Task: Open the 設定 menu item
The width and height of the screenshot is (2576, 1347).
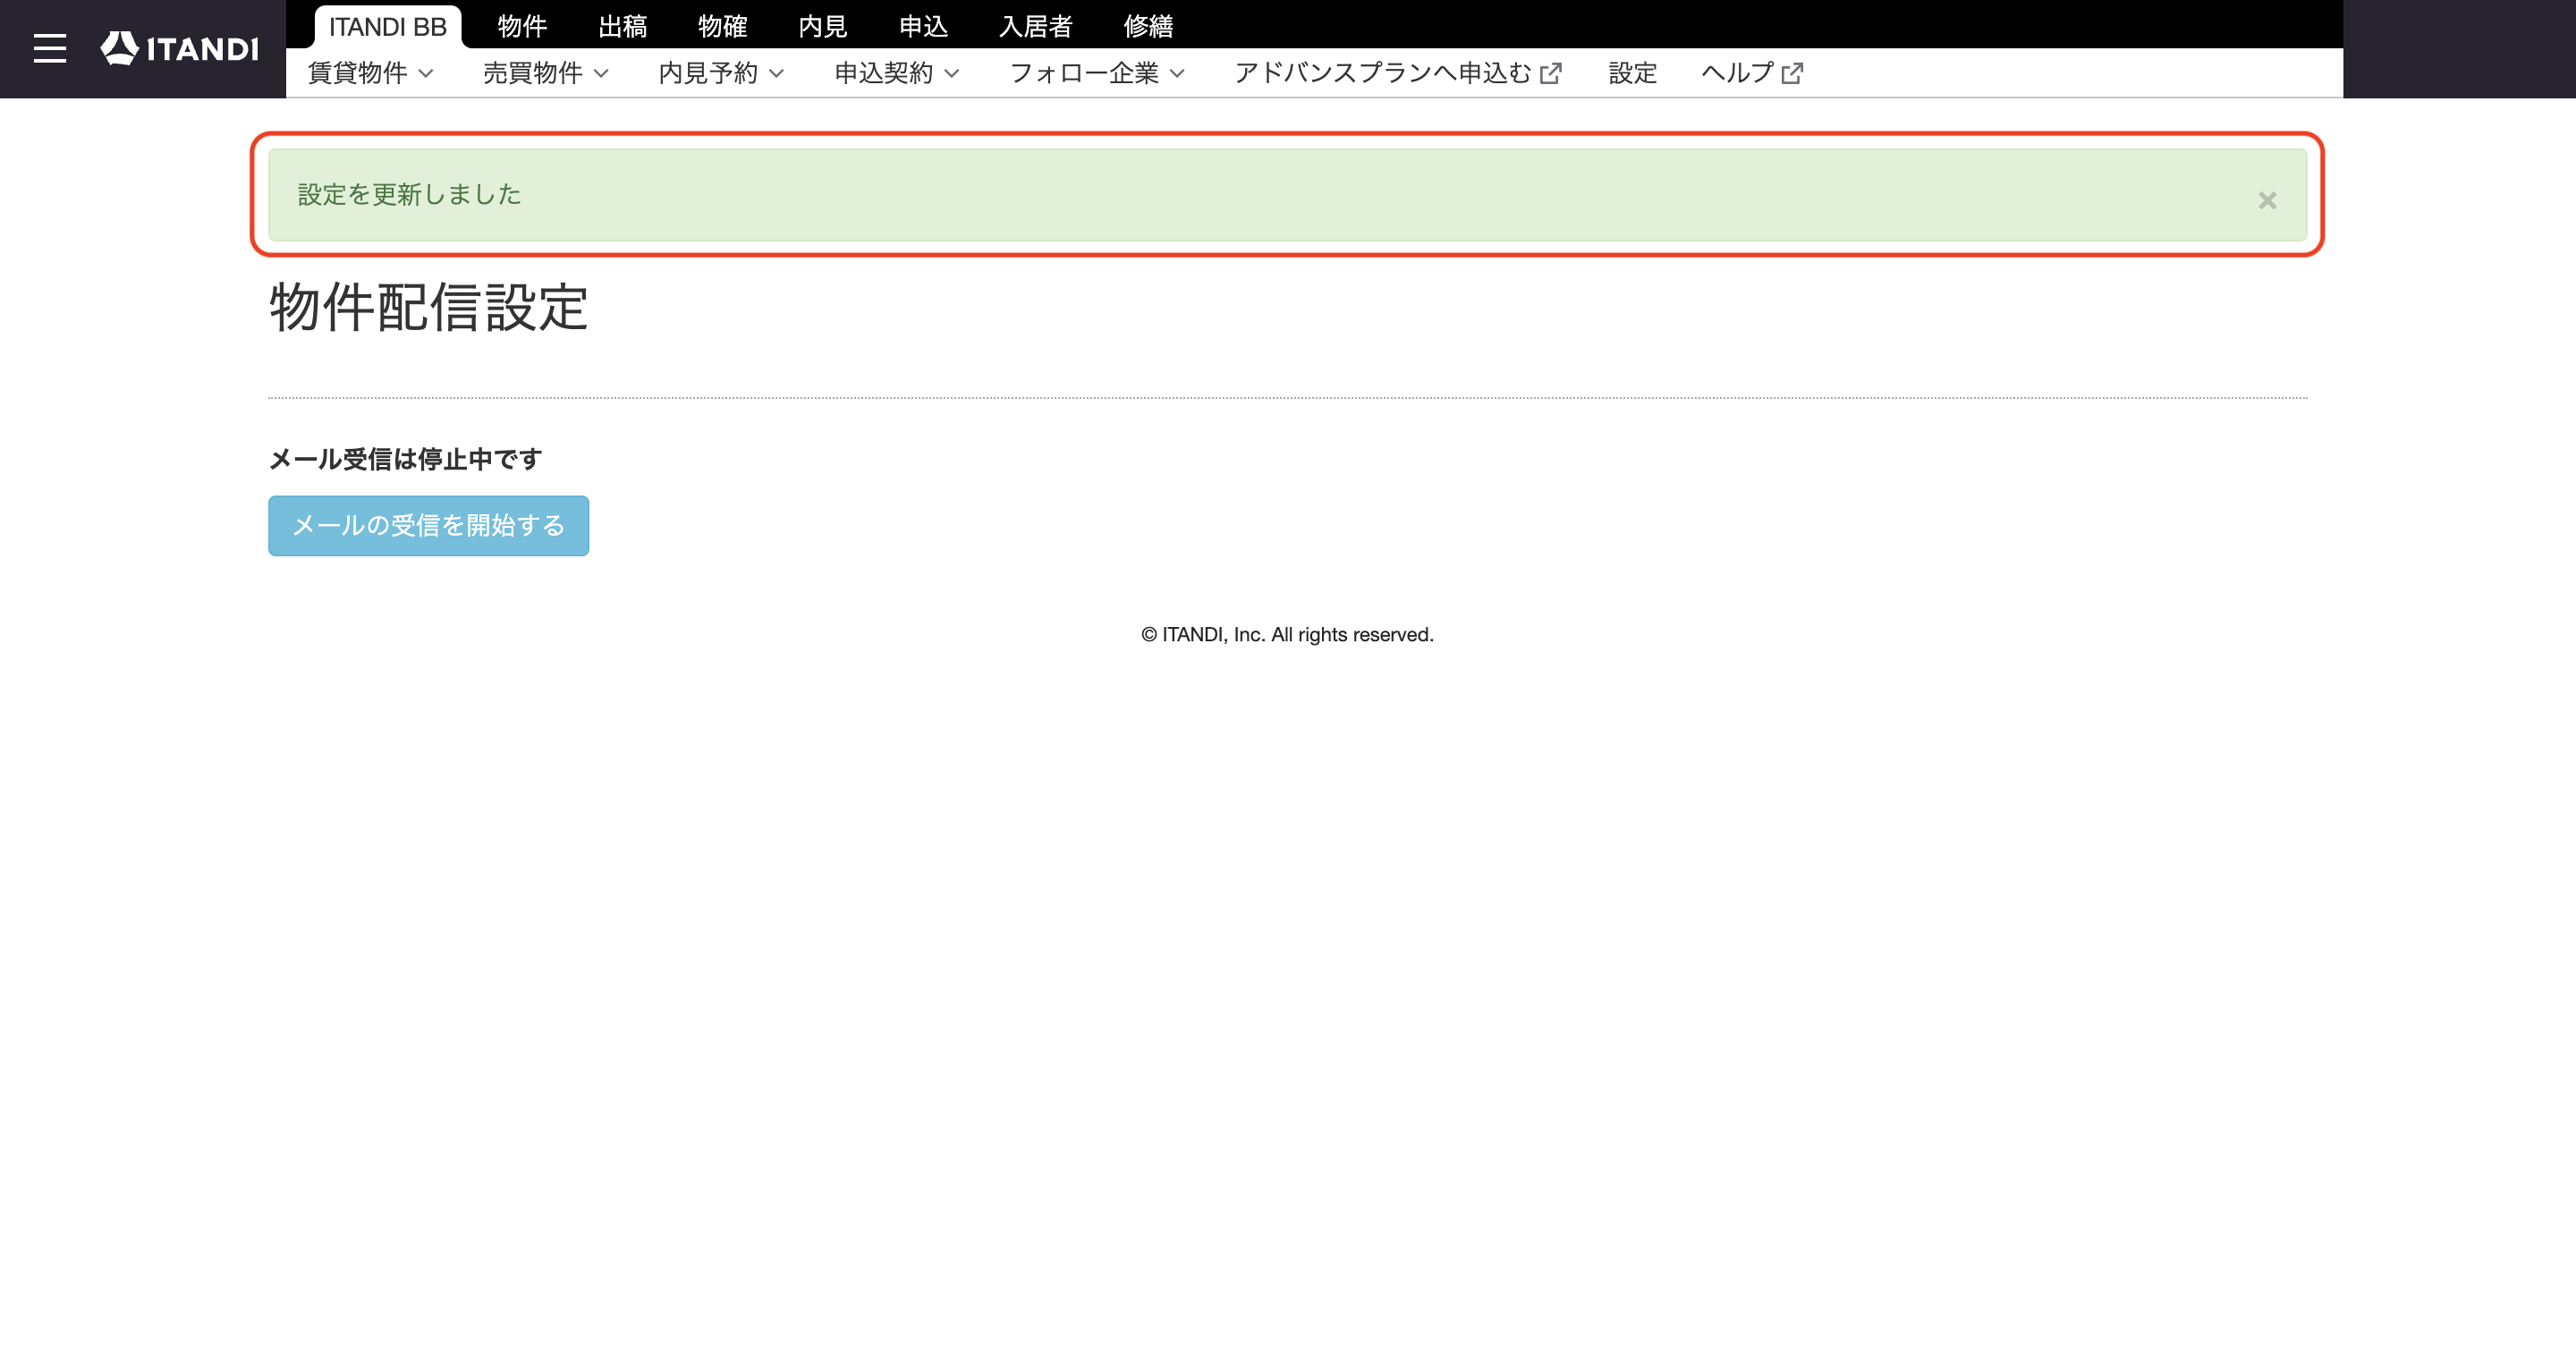Action: pos(1632,73)
